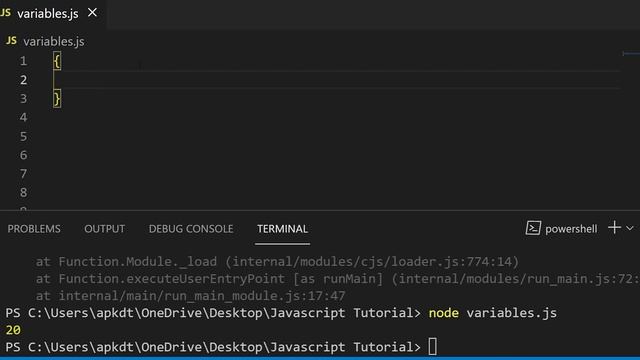Screen dimensions: 640x360
Task: Click the powershell terminal label
Action: pyautogui.click(x=571, y=229)
